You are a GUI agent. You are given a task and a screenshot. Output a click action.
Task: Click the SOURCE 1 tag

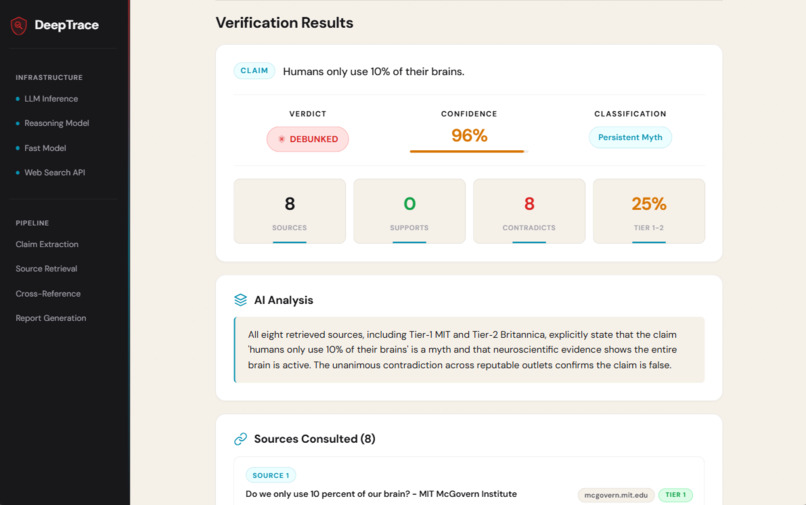click(270, 475)
